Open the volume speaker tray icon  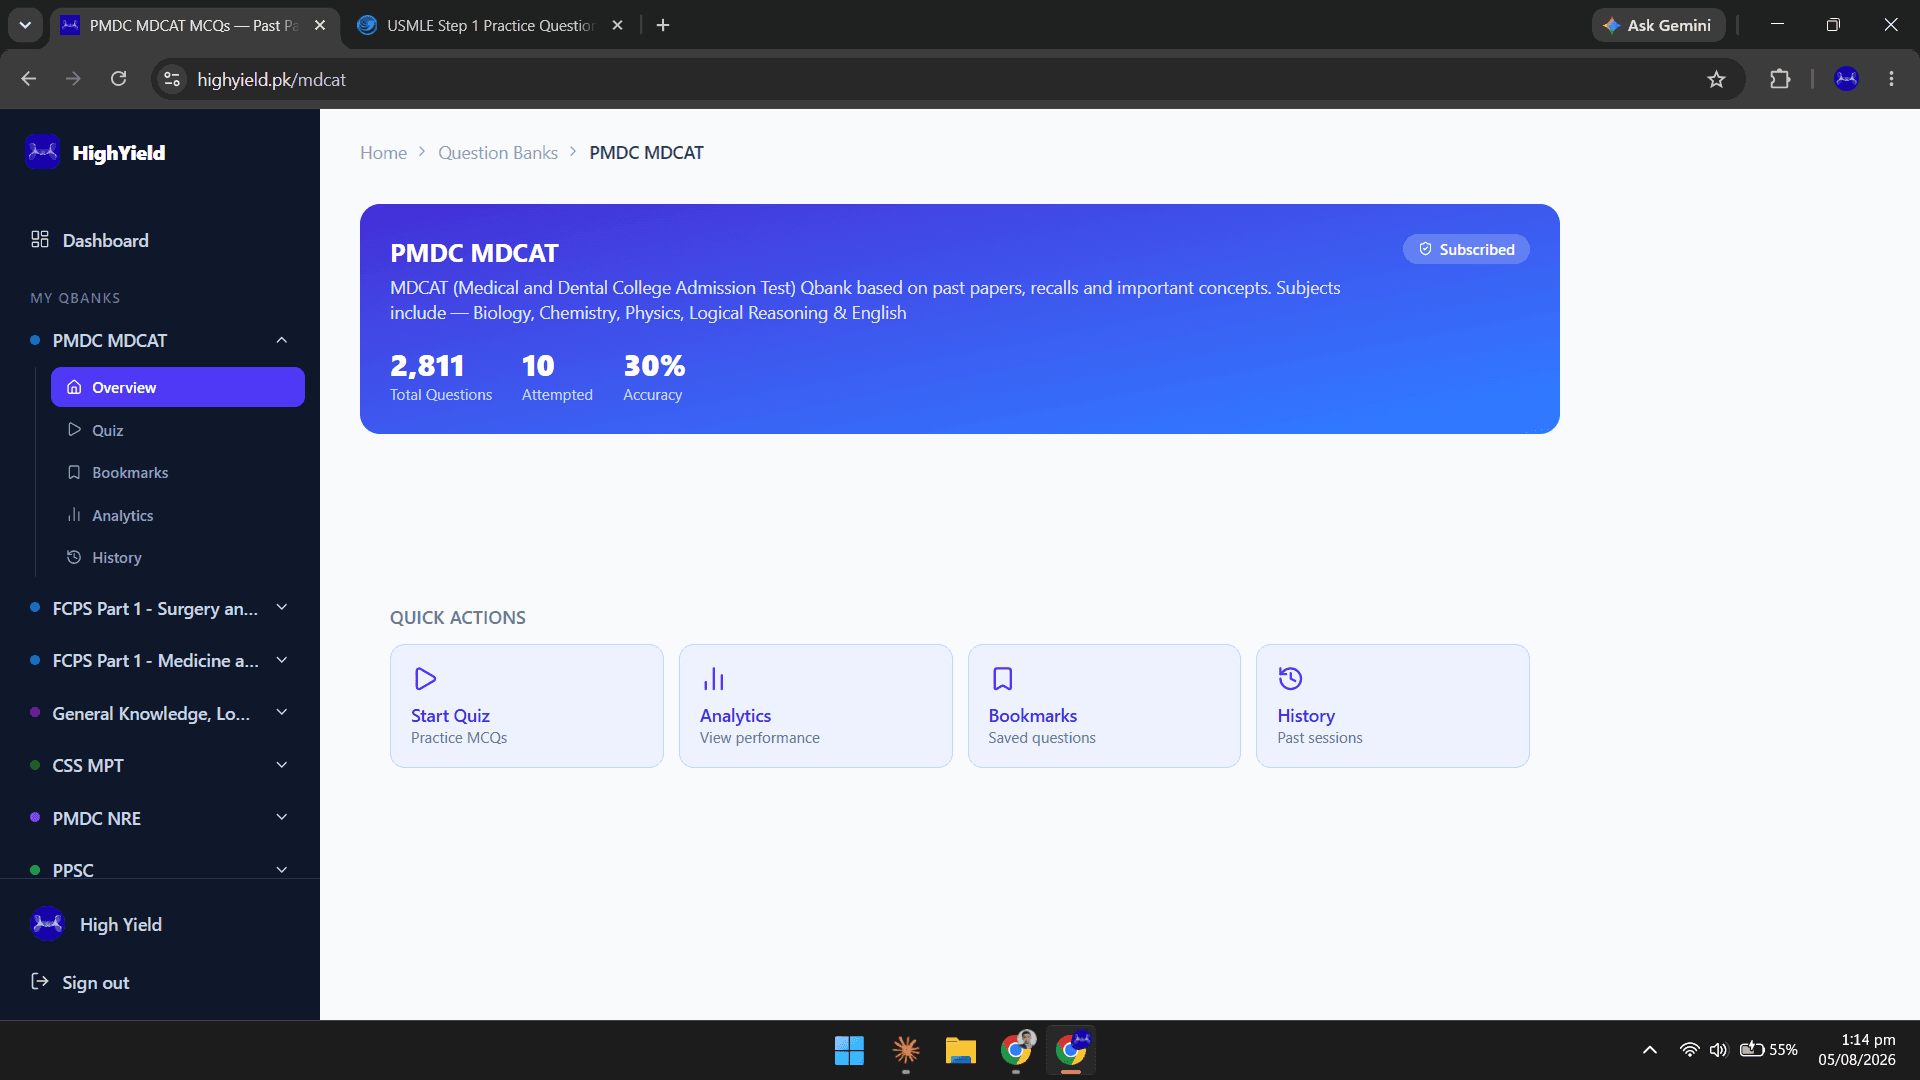pyautogui.click(x=1718, y=1049)
